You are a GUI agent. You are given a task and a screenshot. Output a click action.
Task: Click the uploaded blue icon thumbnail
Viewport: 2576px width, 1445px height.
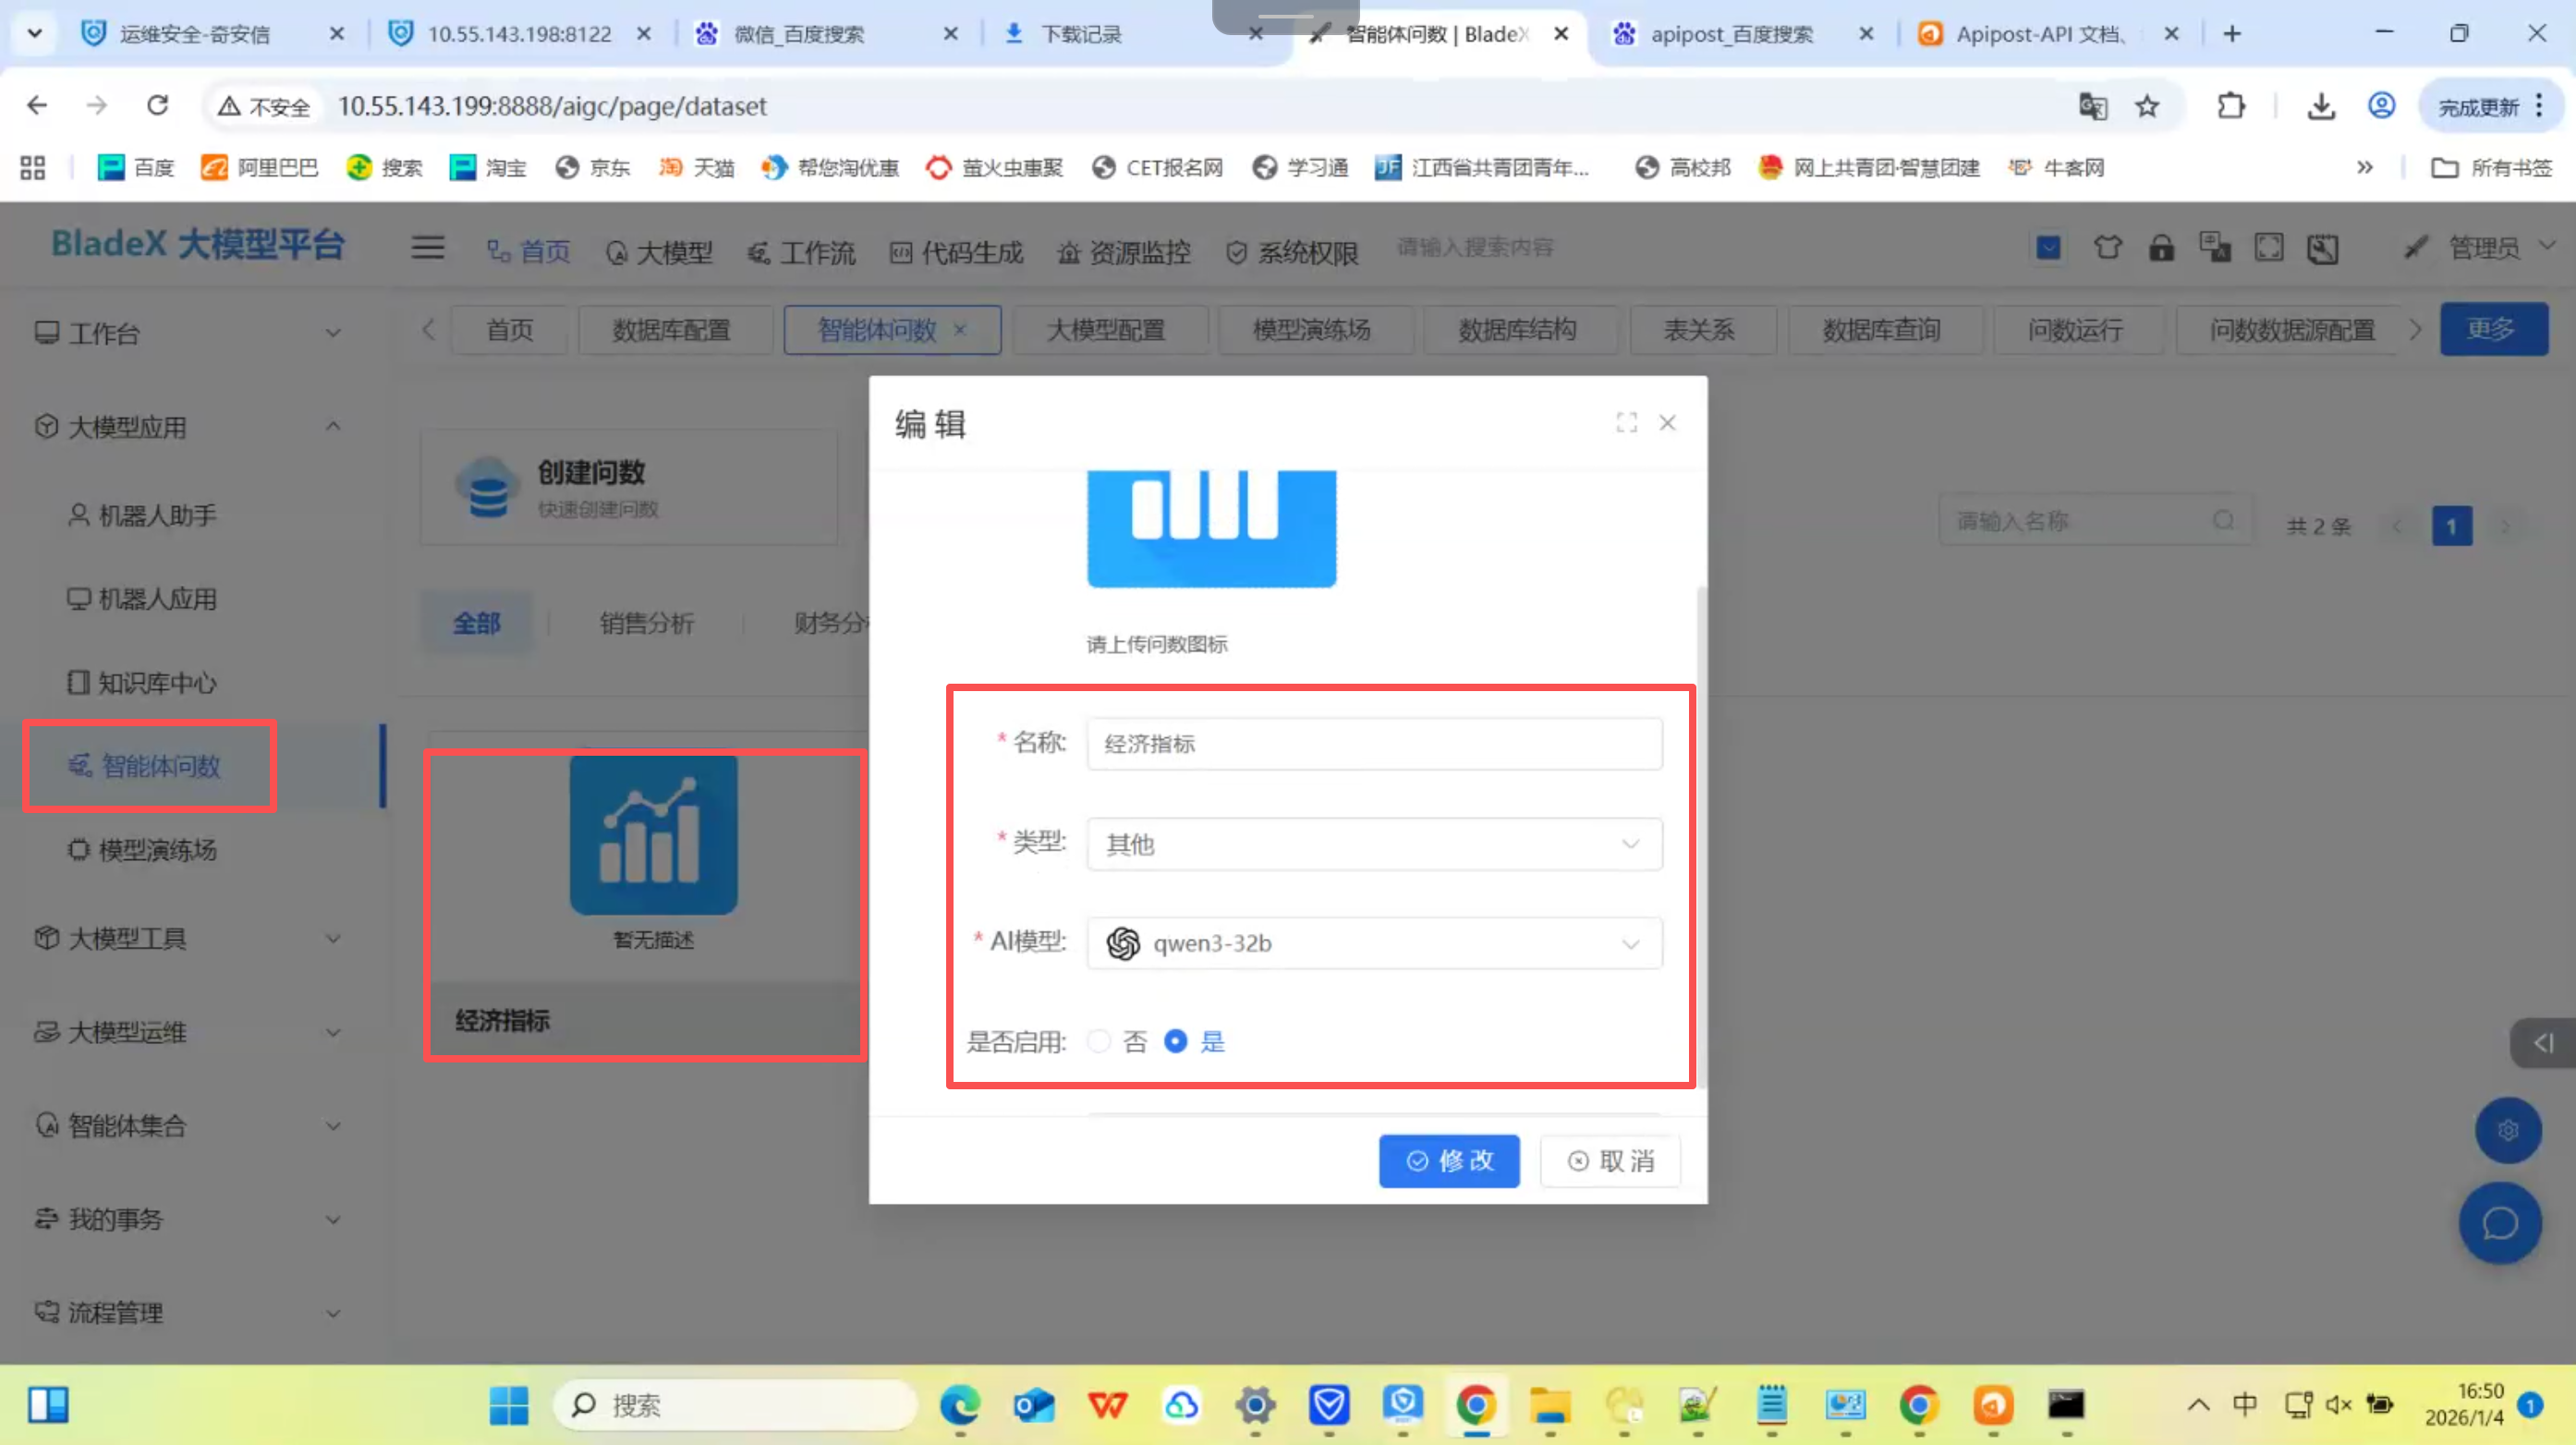[x=1211, y=528]
